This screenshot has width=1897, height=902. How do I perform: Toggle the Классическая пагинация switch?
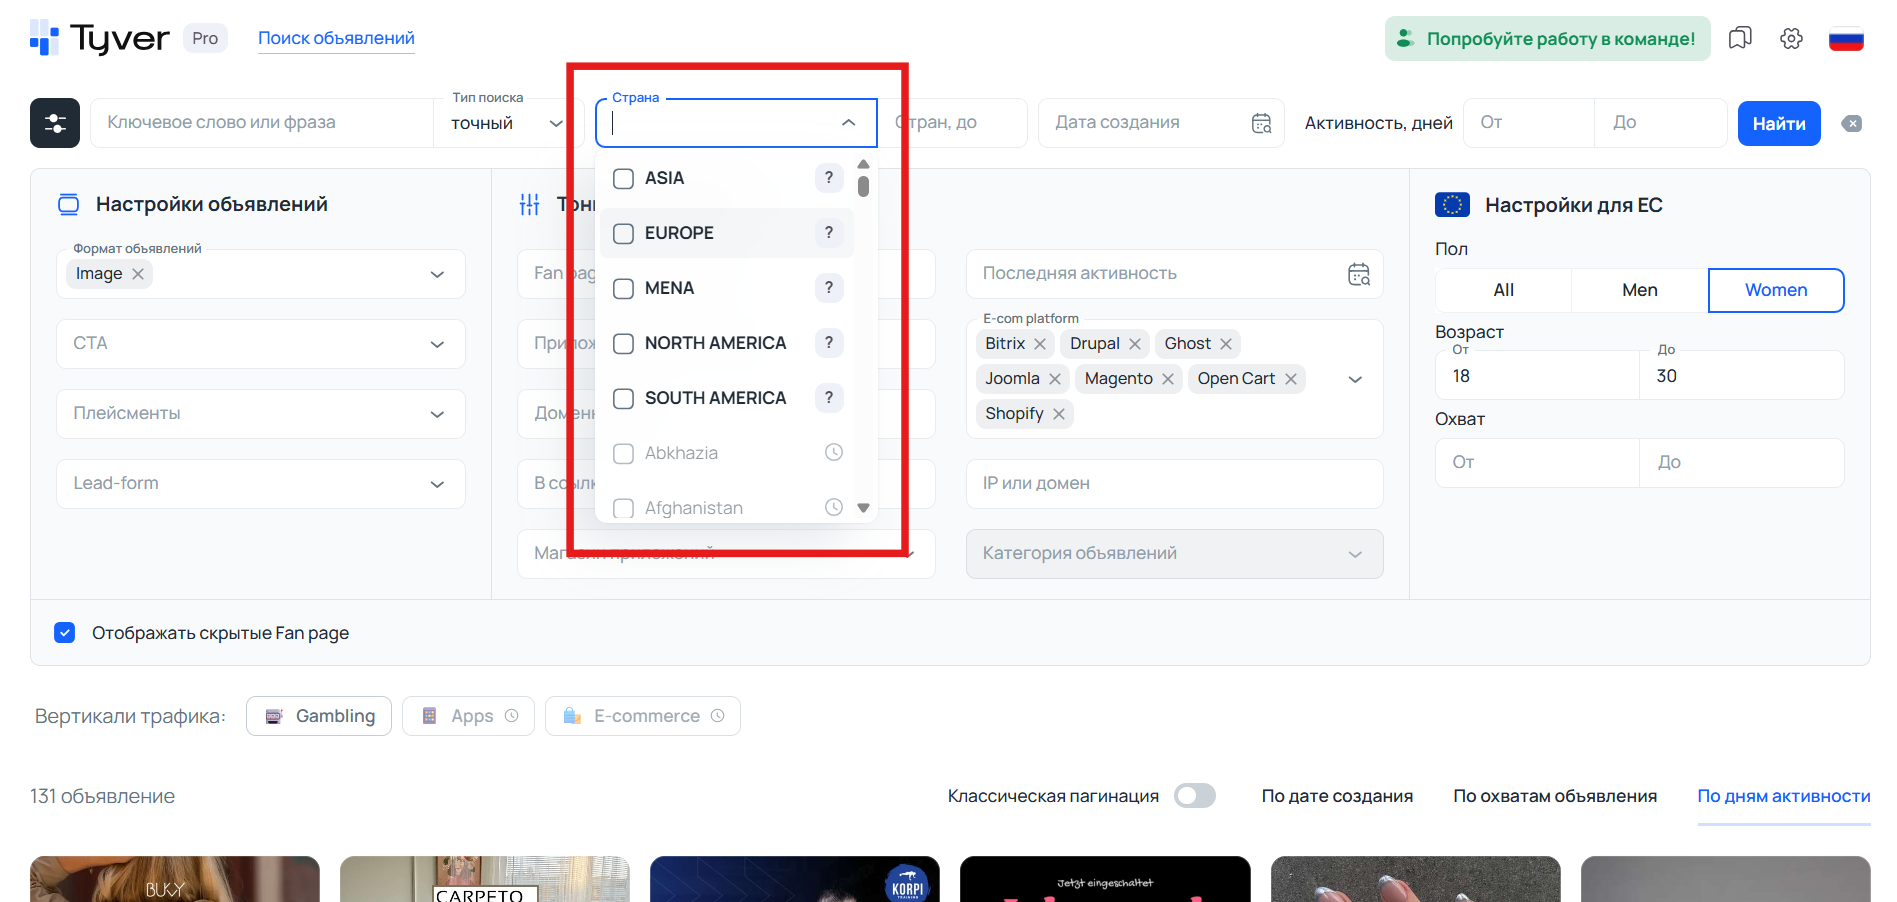(1194, 796)
